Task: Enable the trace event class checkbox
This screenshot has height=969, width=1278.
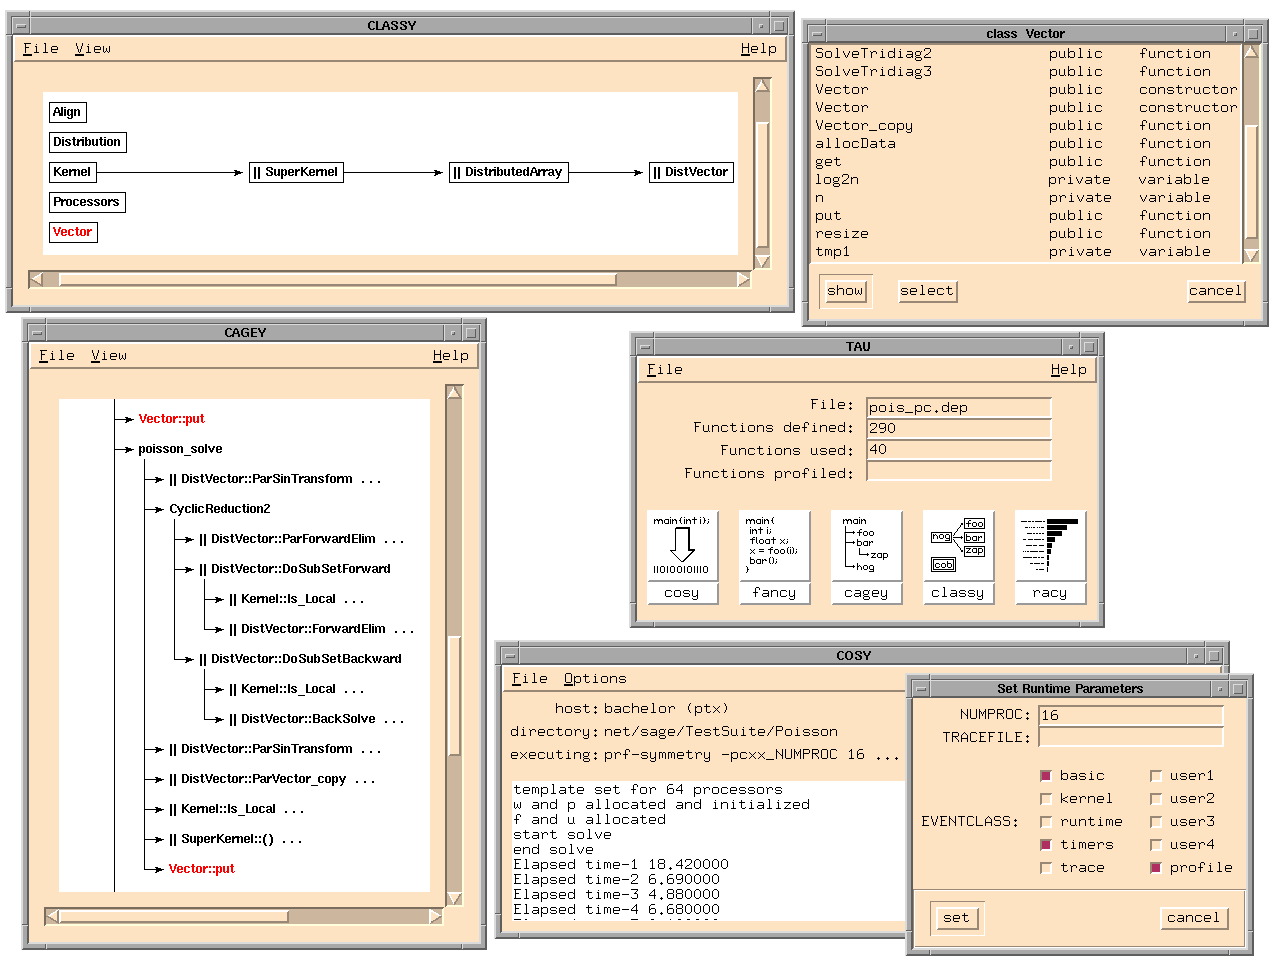Action: (1046, 868)
